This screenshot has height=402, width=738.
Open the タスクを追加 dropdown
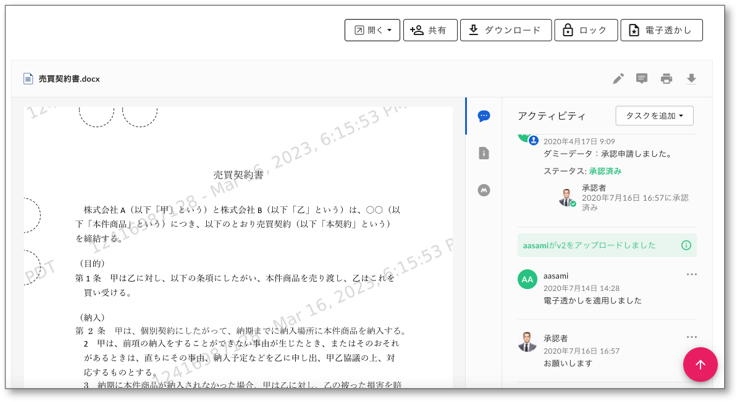click(654, 116)
